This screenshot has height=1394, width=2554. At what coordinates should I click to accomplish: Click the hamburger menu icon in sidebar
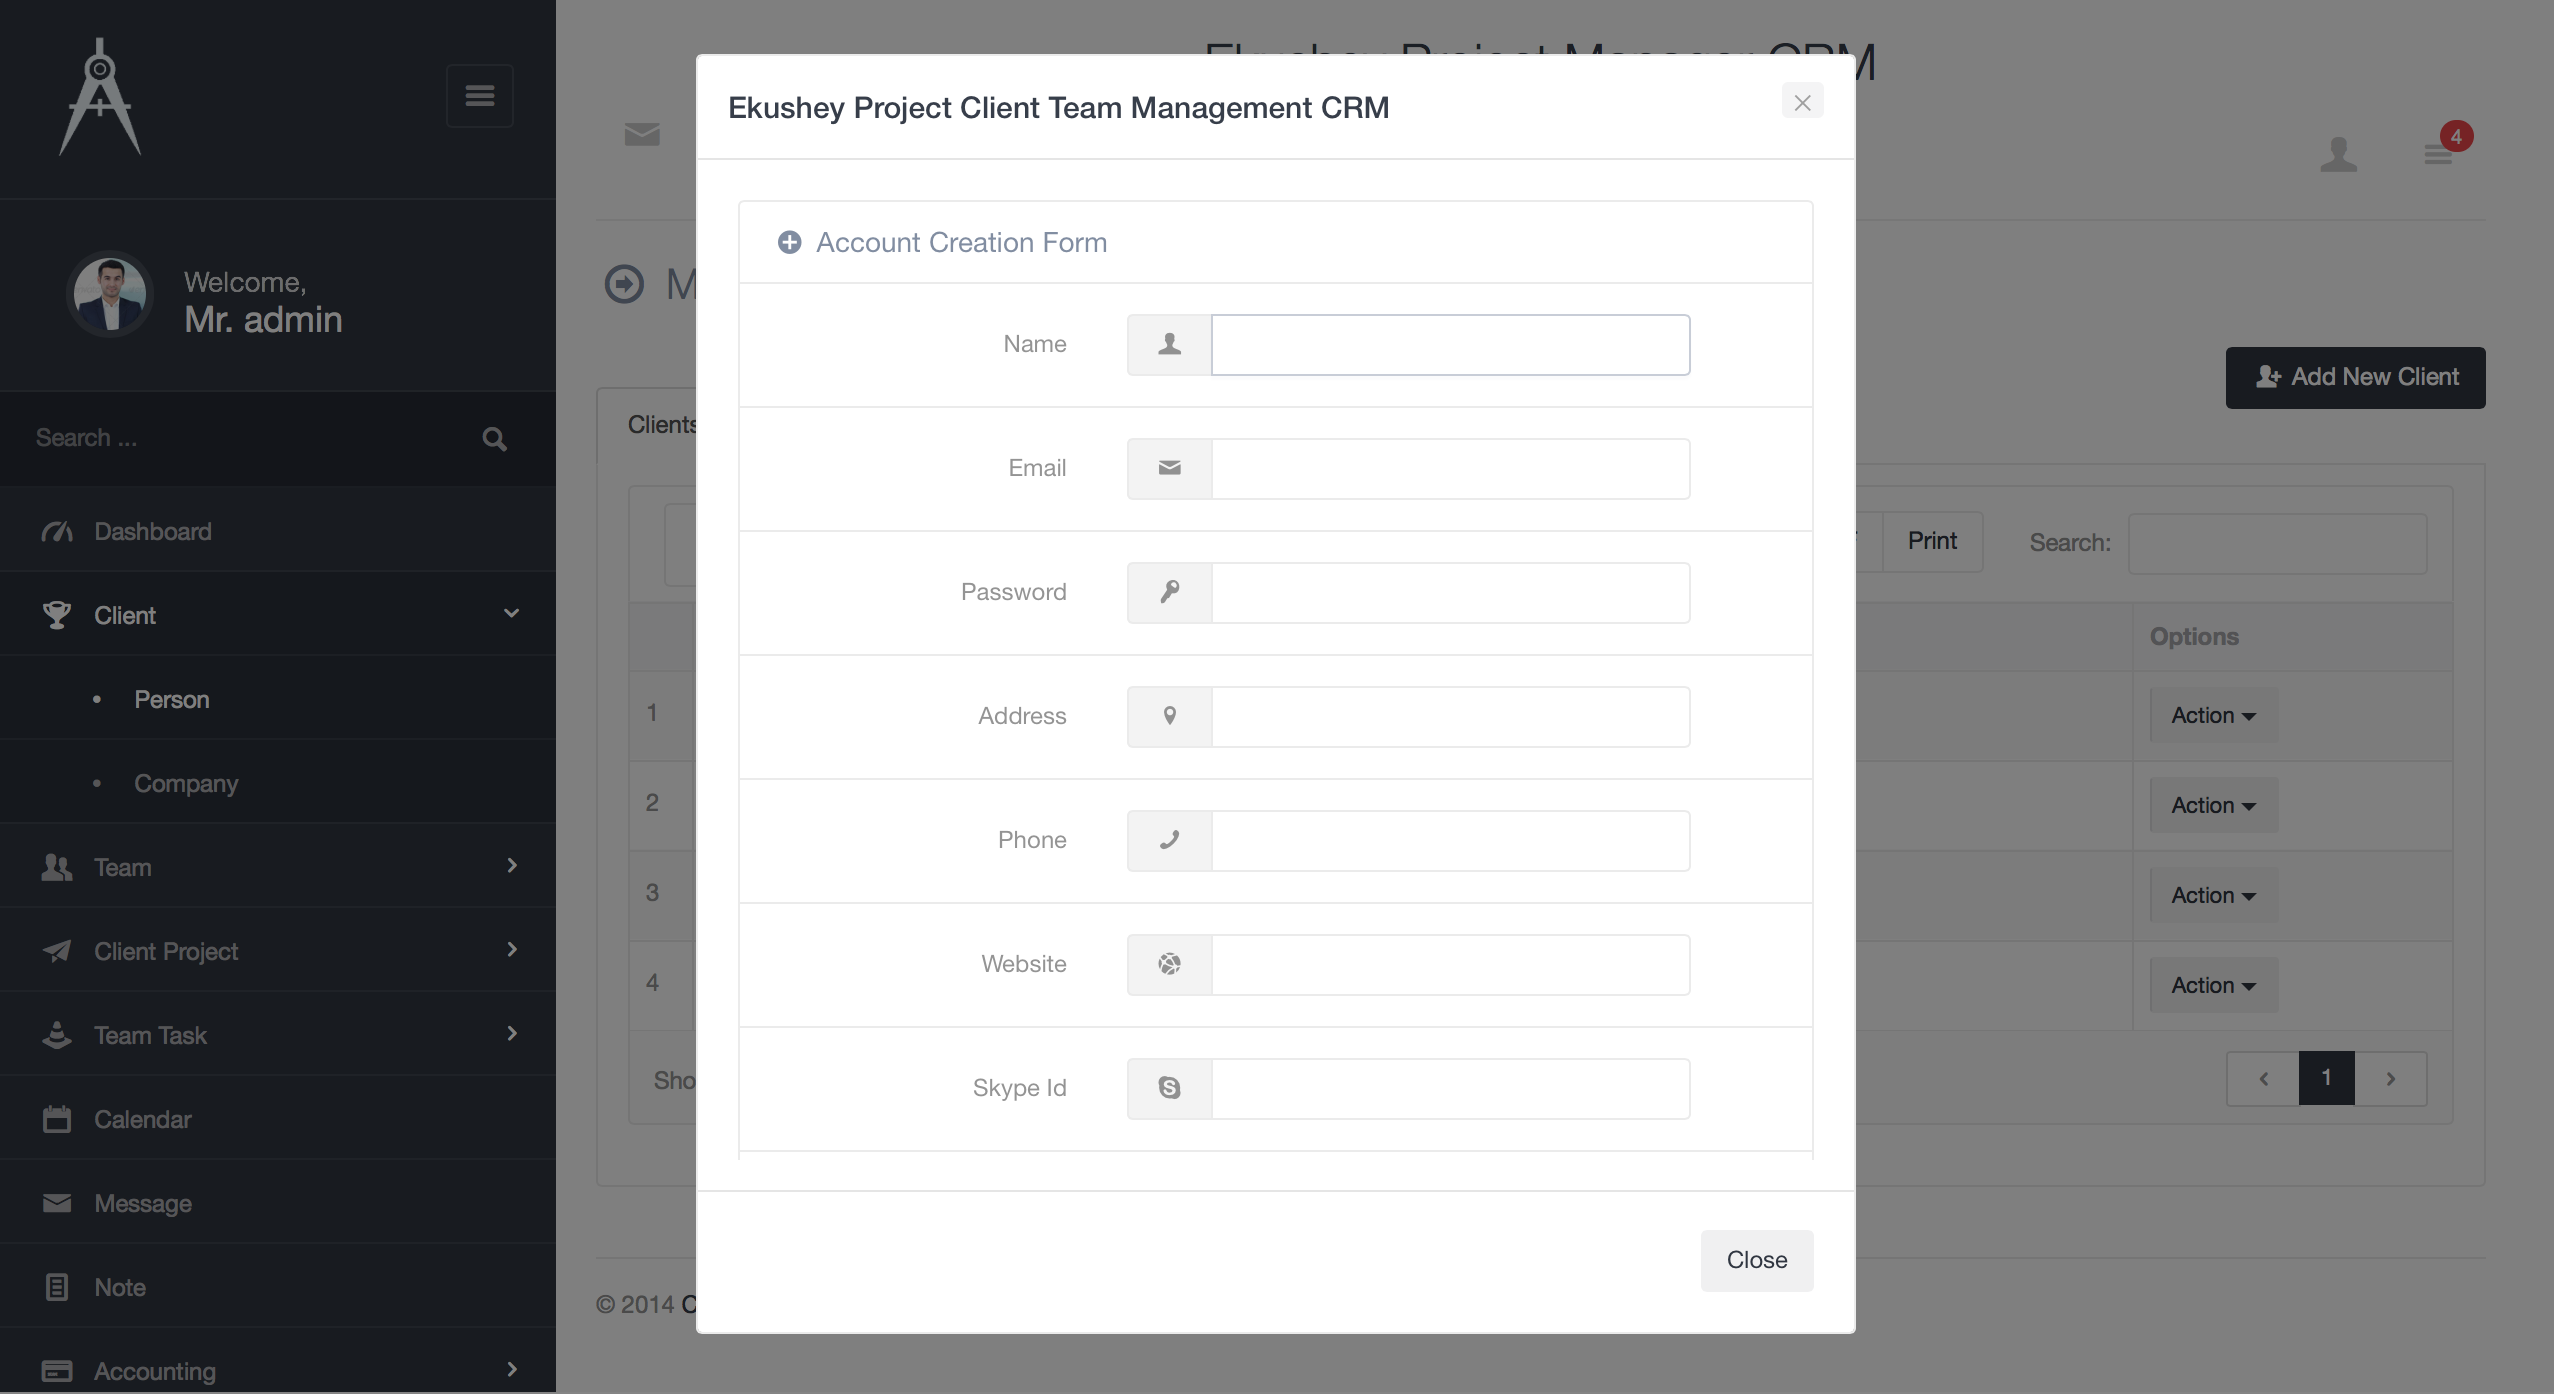[479, 96]
